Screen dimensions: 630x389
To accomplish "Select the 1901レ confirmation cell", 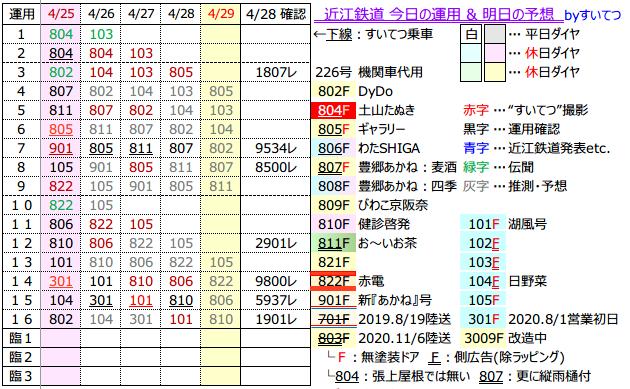I will [276, 319].
